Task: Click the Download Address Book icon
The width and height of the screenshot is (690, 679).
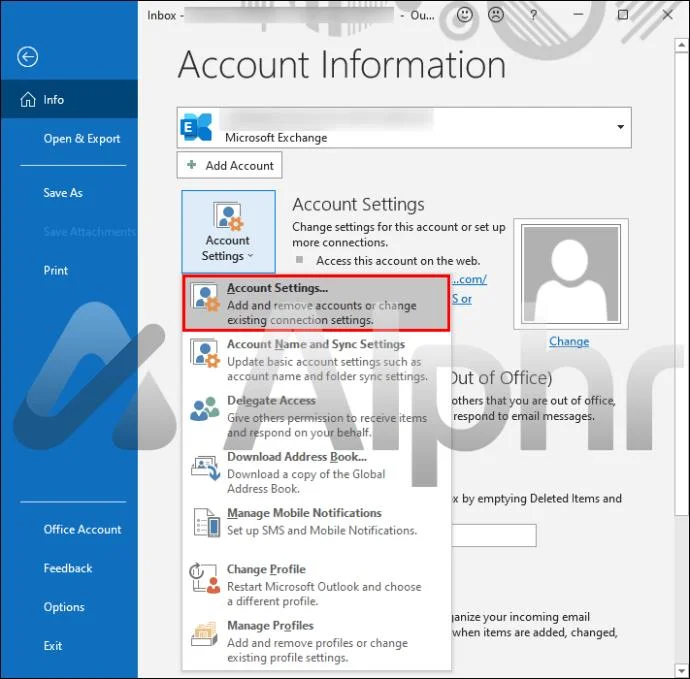Action: point(206,467)
